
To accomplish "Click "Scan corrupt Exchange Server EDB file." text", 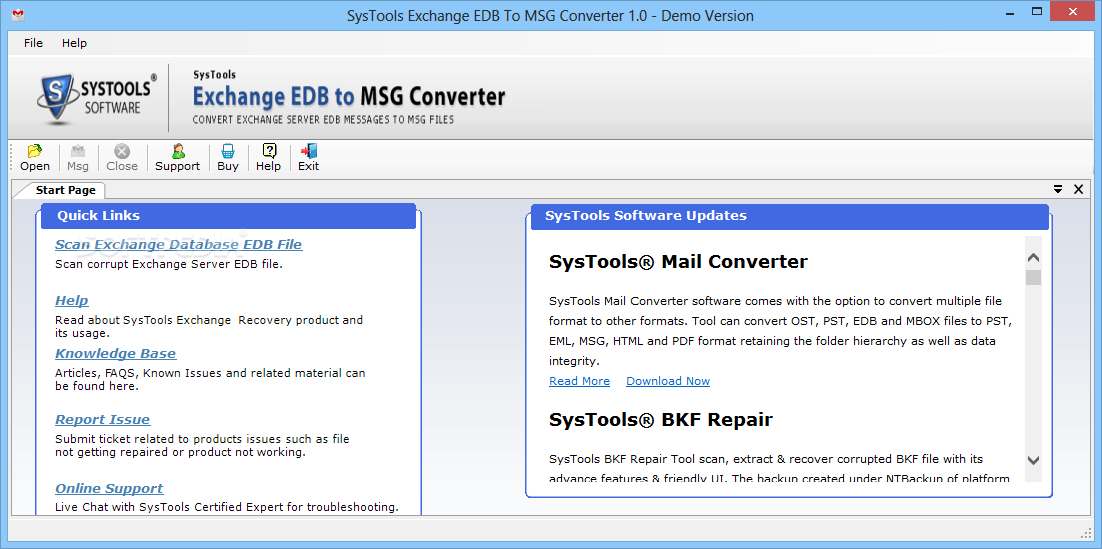I will (x=169, y=265).
